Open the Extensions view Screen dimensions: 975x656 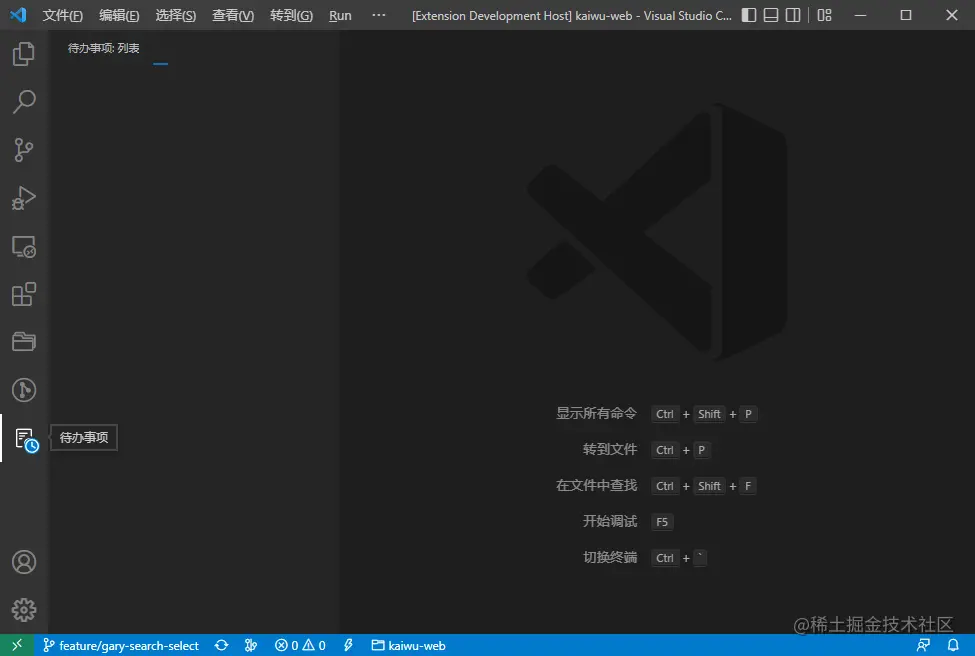tap(24, 294)
